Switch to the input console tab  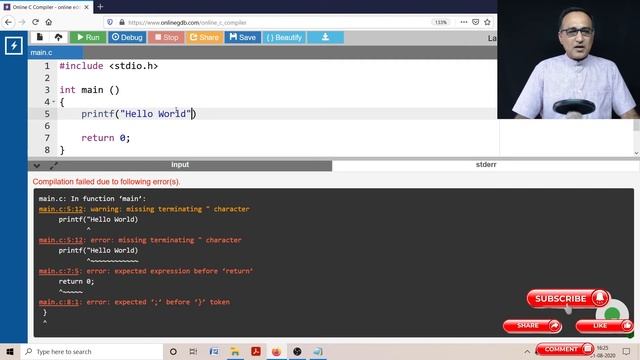[x=180, y=165]
